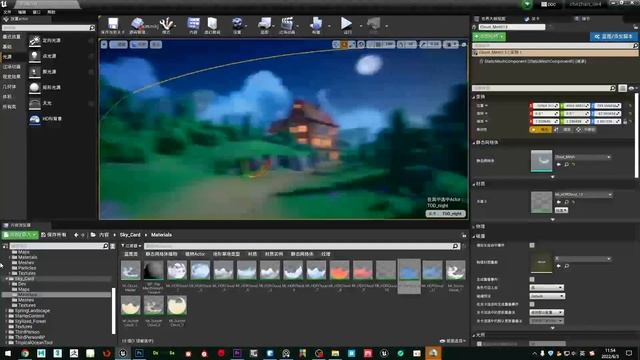Viewport: 640px width, 360px height.
Task: Click the find-in-content-browser magnifier under Cloud_Mesh
Action: [x=567, y=164]
